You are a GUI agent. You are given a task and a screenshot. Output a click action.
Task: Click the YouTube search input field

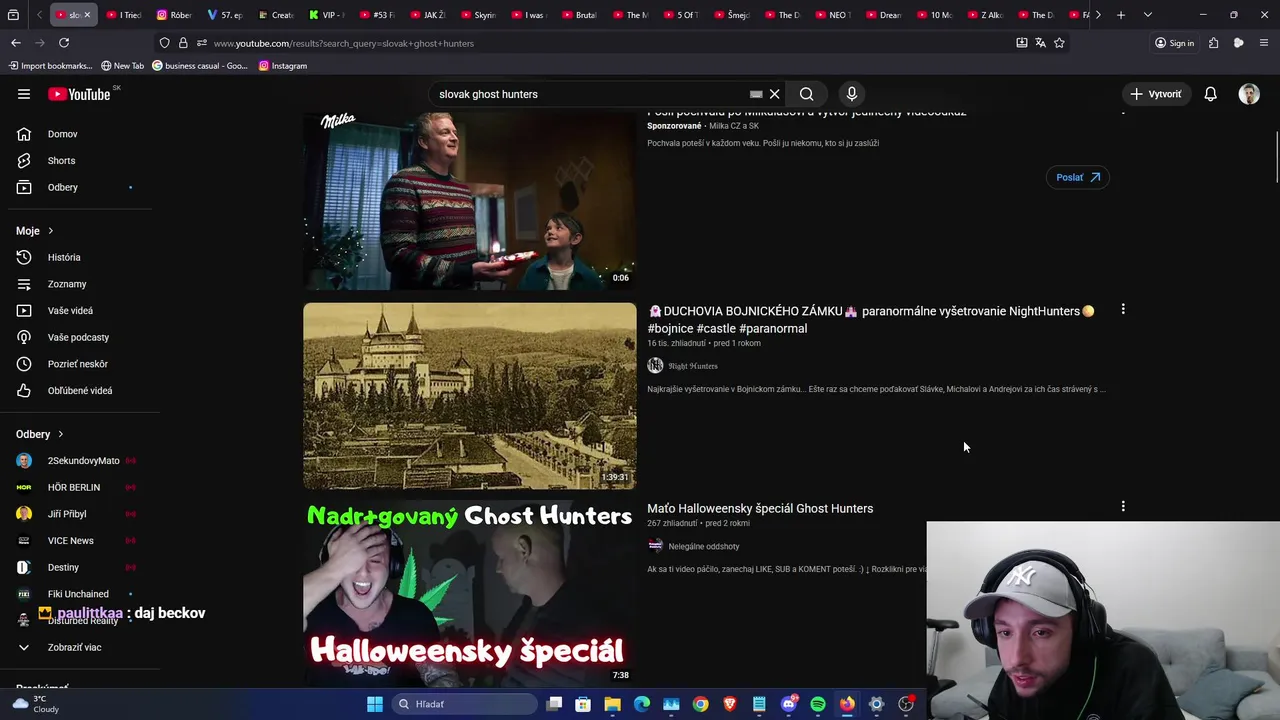tap(590, 94)
